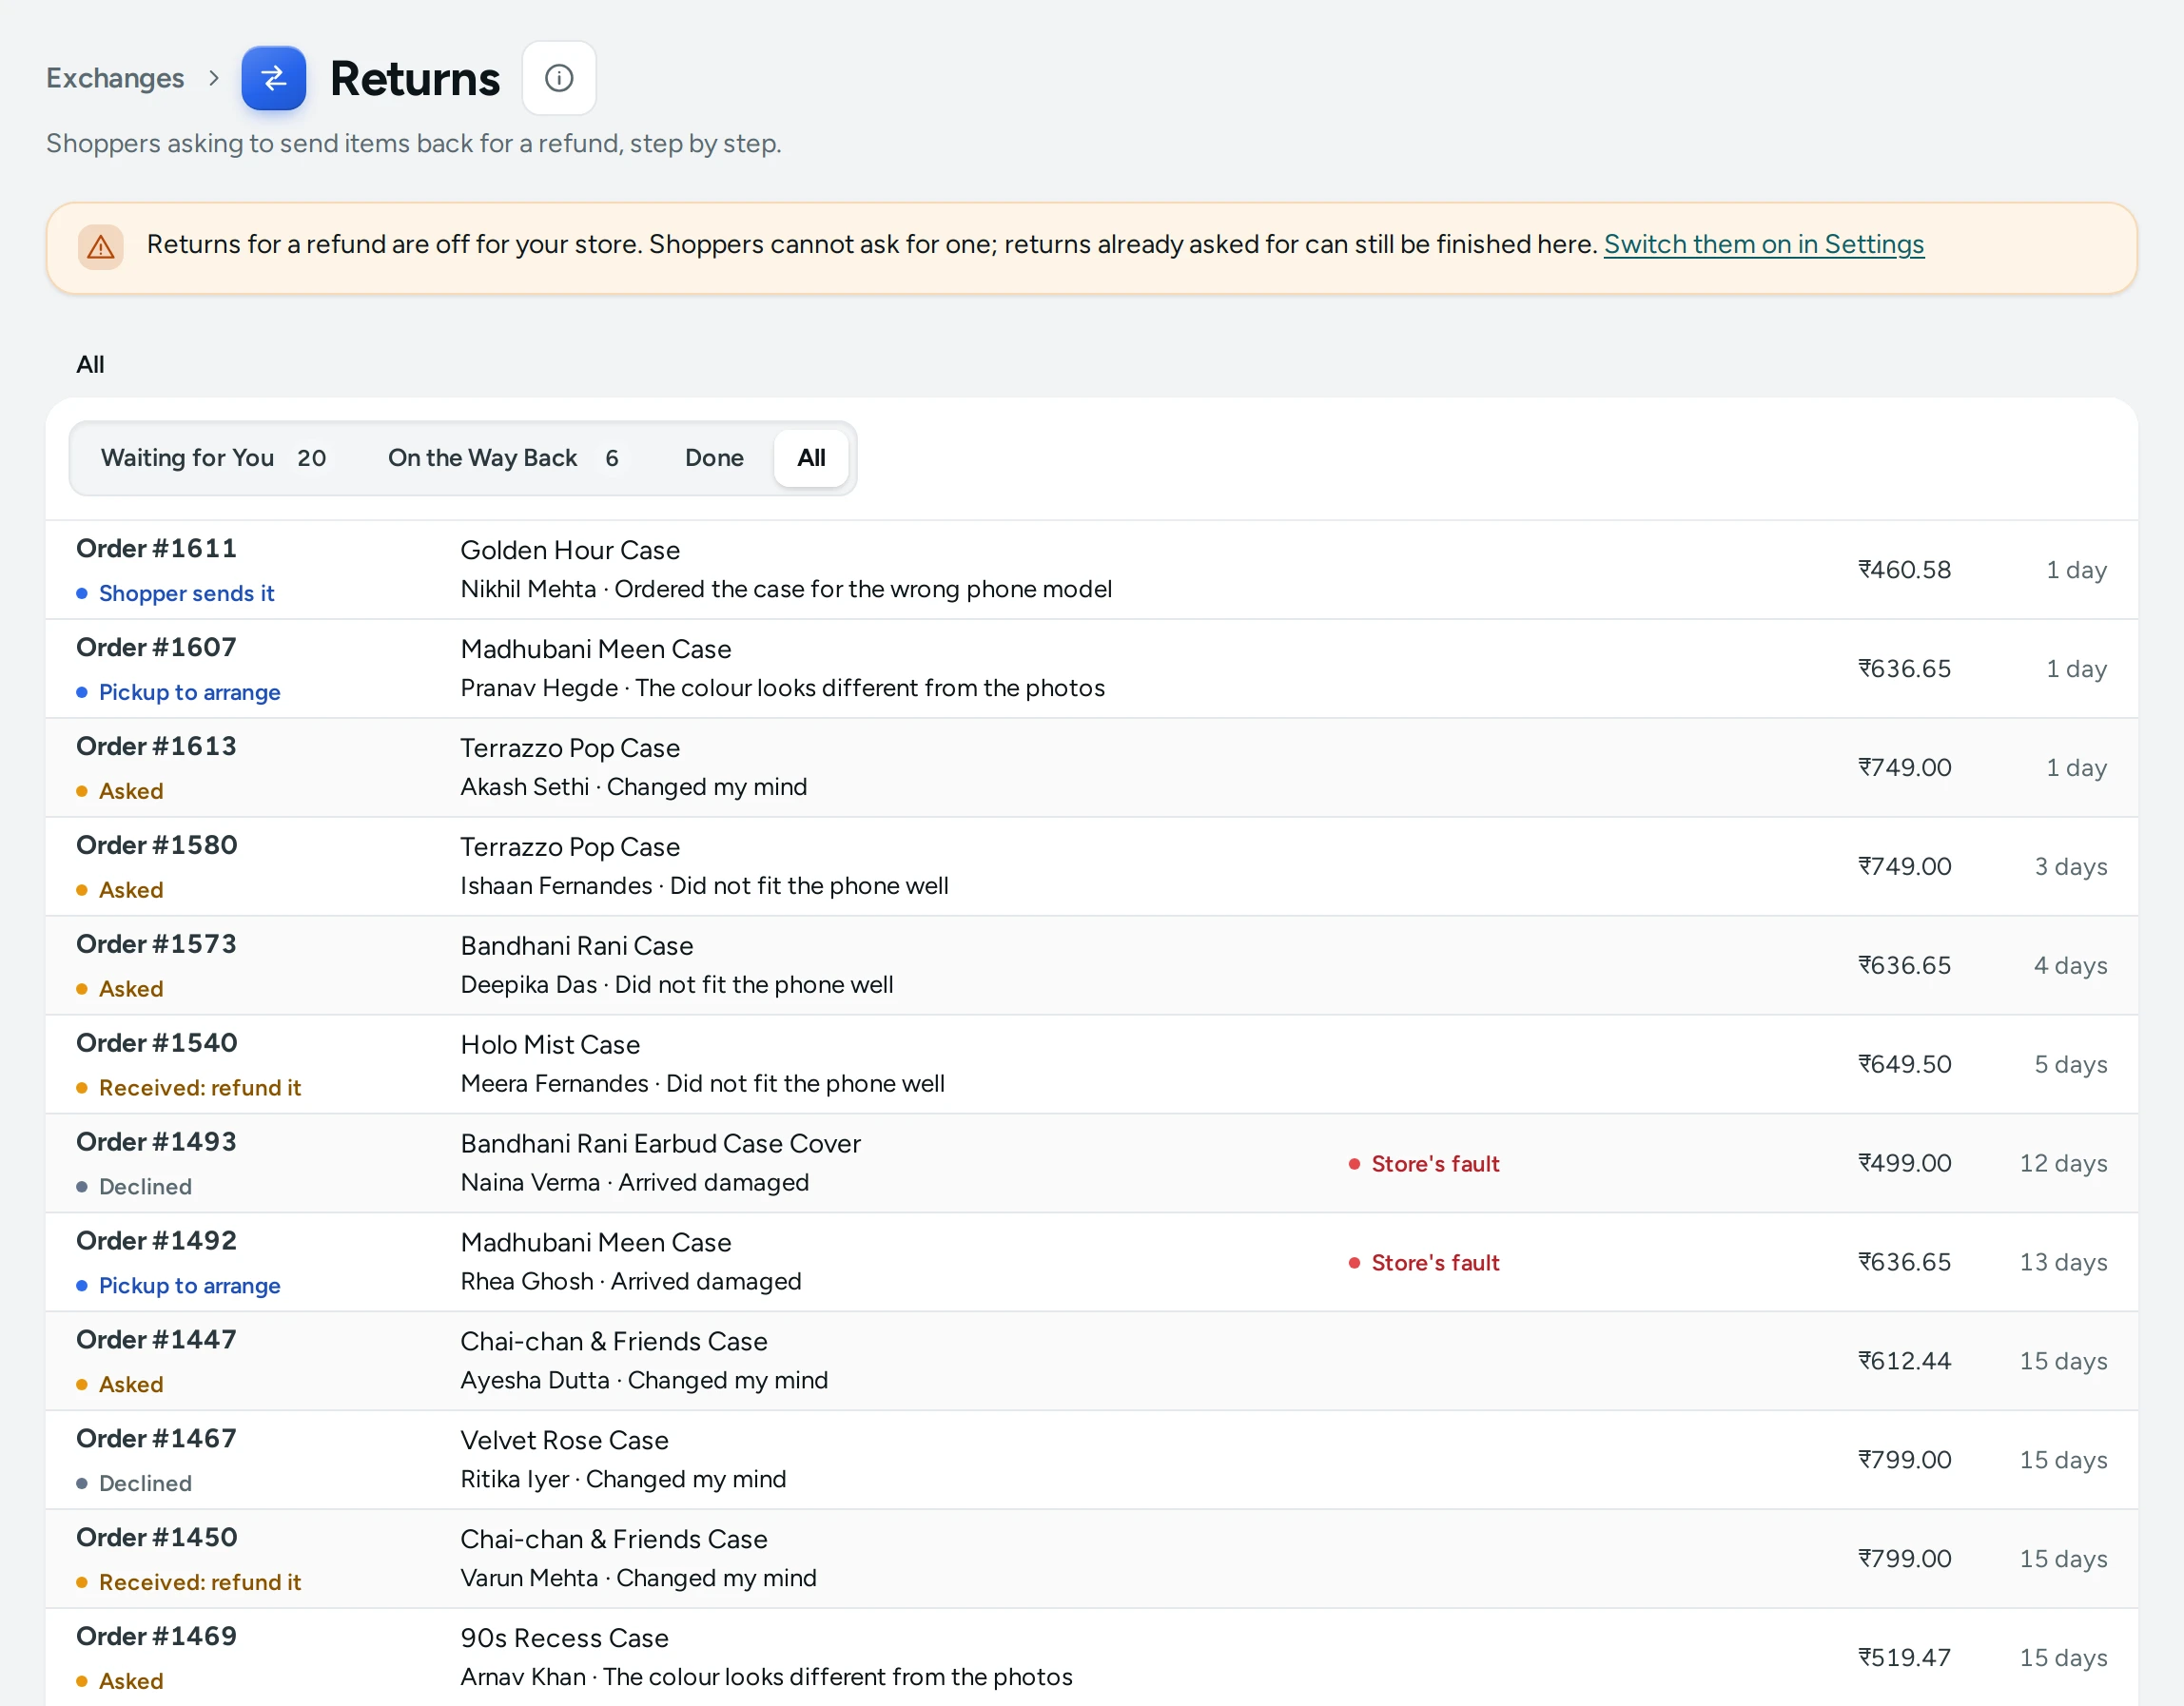2184x1706 pixels.
Task: Click Received: refund it status on Order #1540
Action: click(189, 1087)
